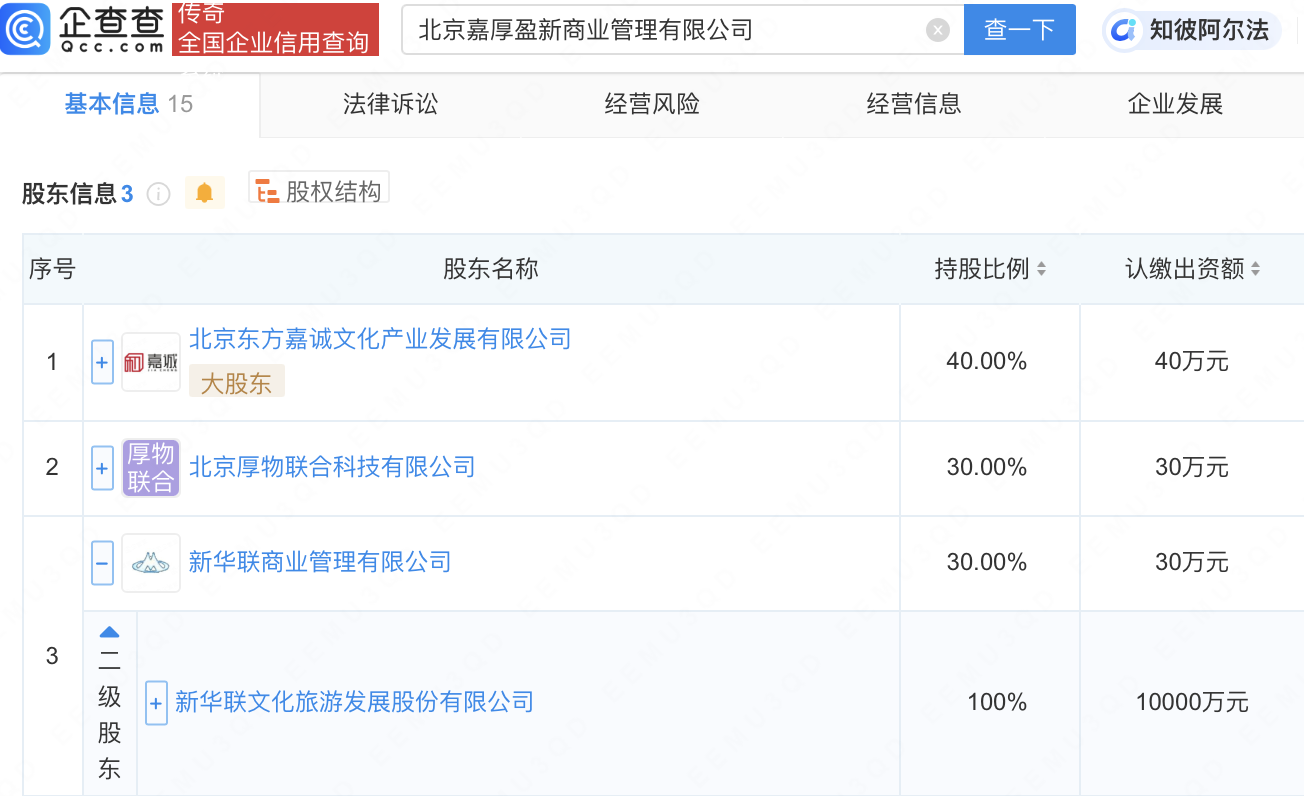The image size is (1304, 796).
Task: Click the orange bell notification icon
Action: tap(205, 193)
